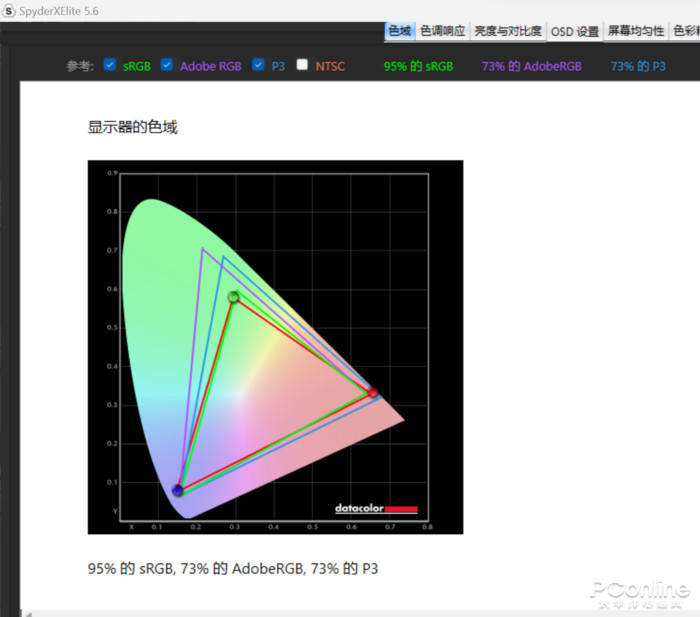Click the Adobe RGB label next to its checkbox

point(211,67)
